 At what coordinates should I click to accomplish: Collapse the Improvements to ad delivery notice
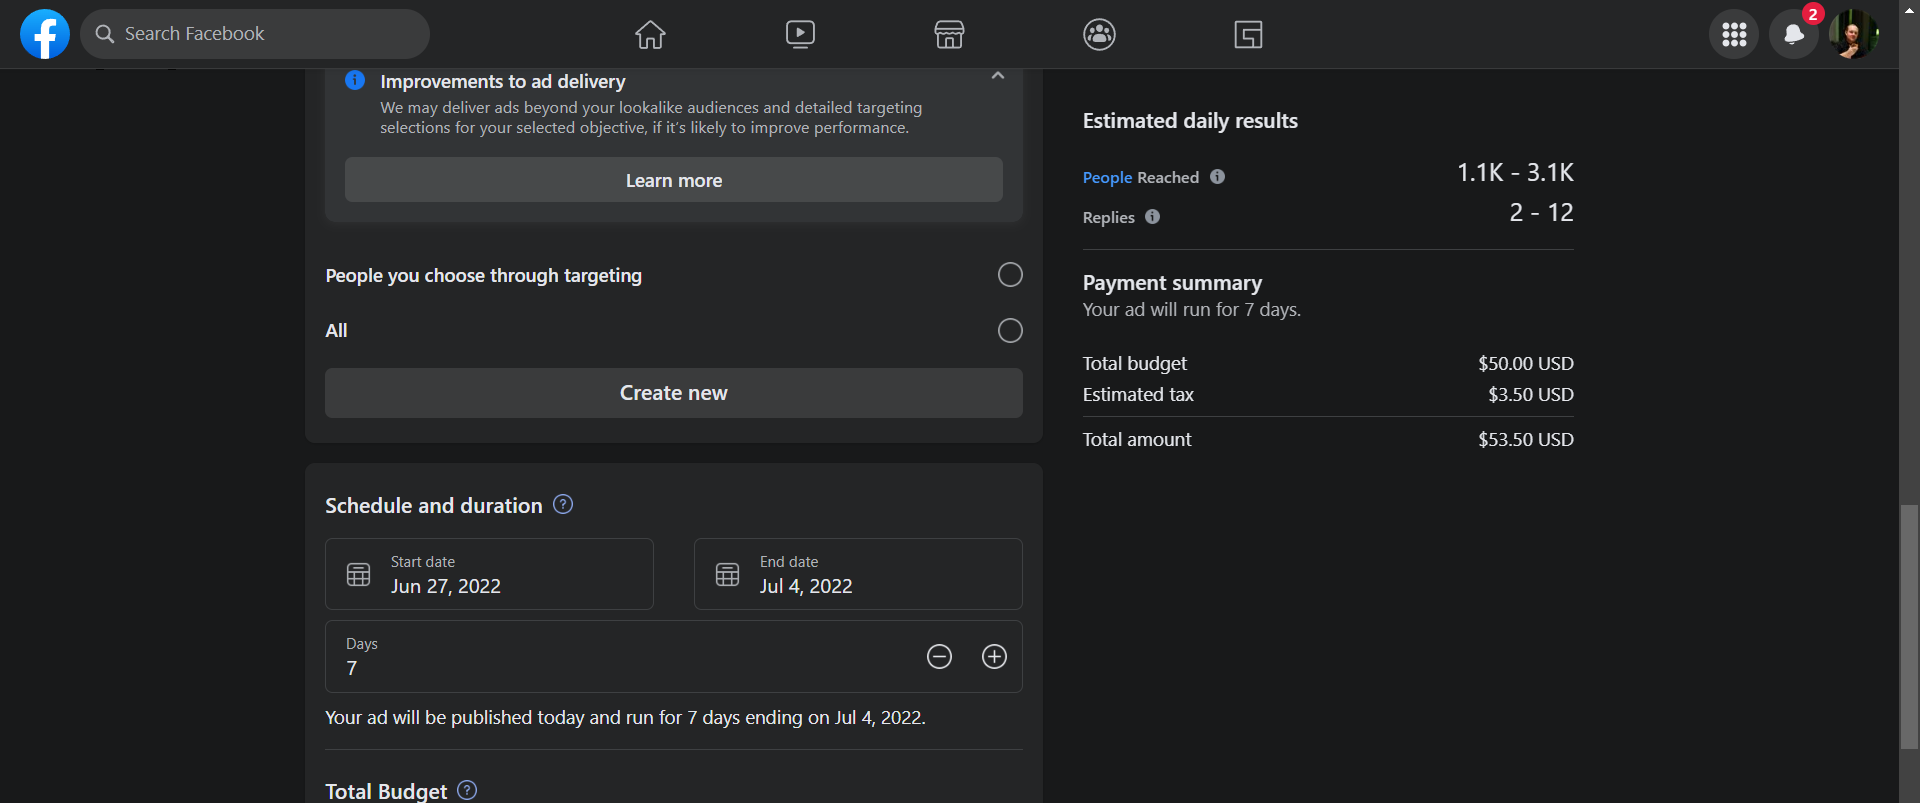997,76
